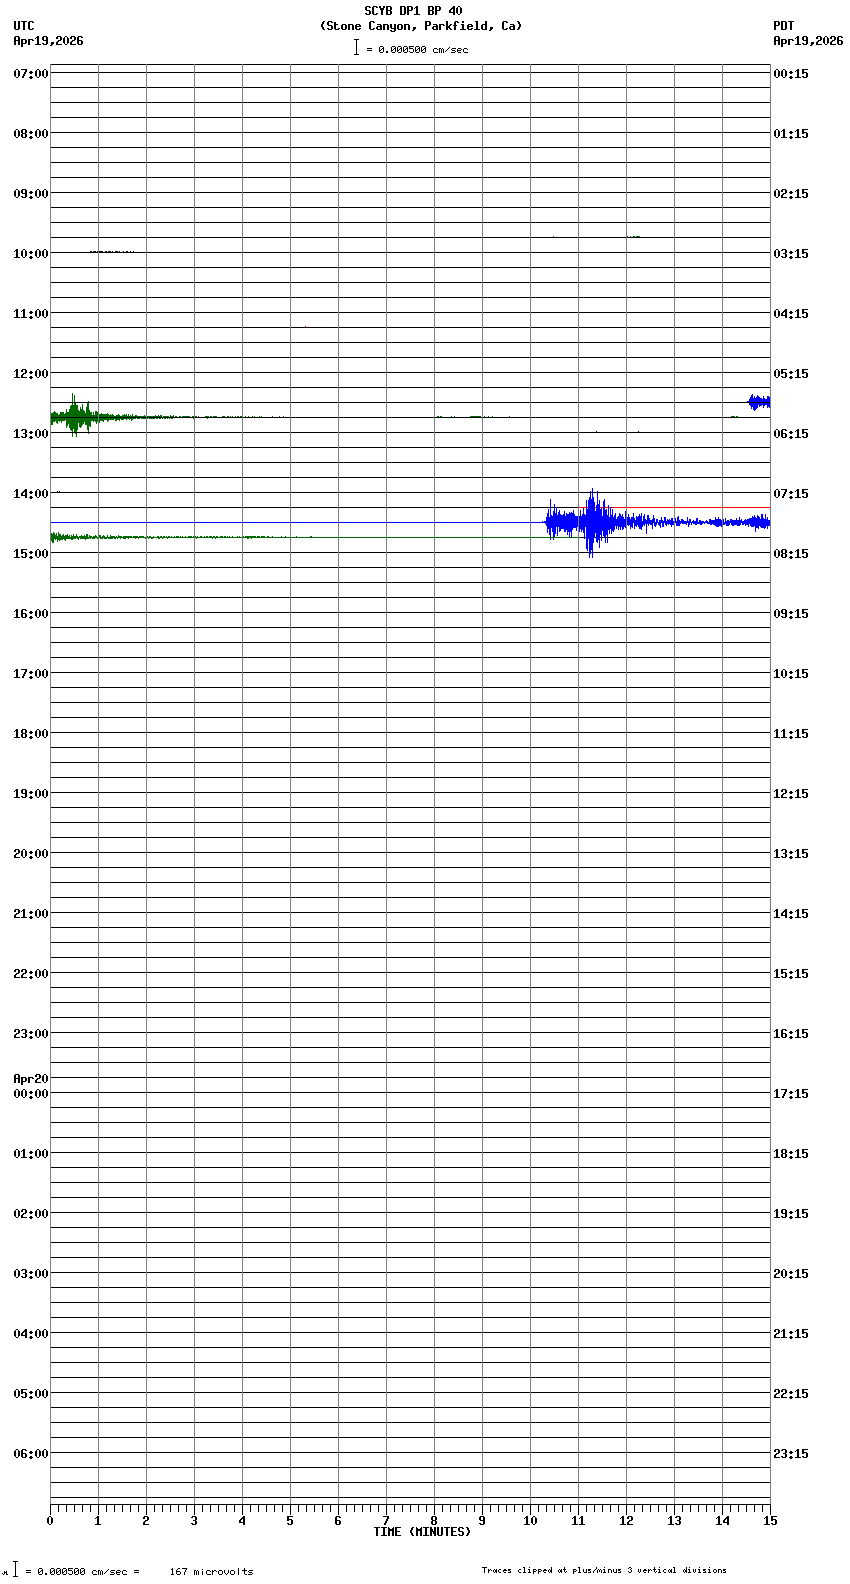Click the blue signal burst at the end of the 12:30 trace
850x1584 pixels.
pos(759,402)
